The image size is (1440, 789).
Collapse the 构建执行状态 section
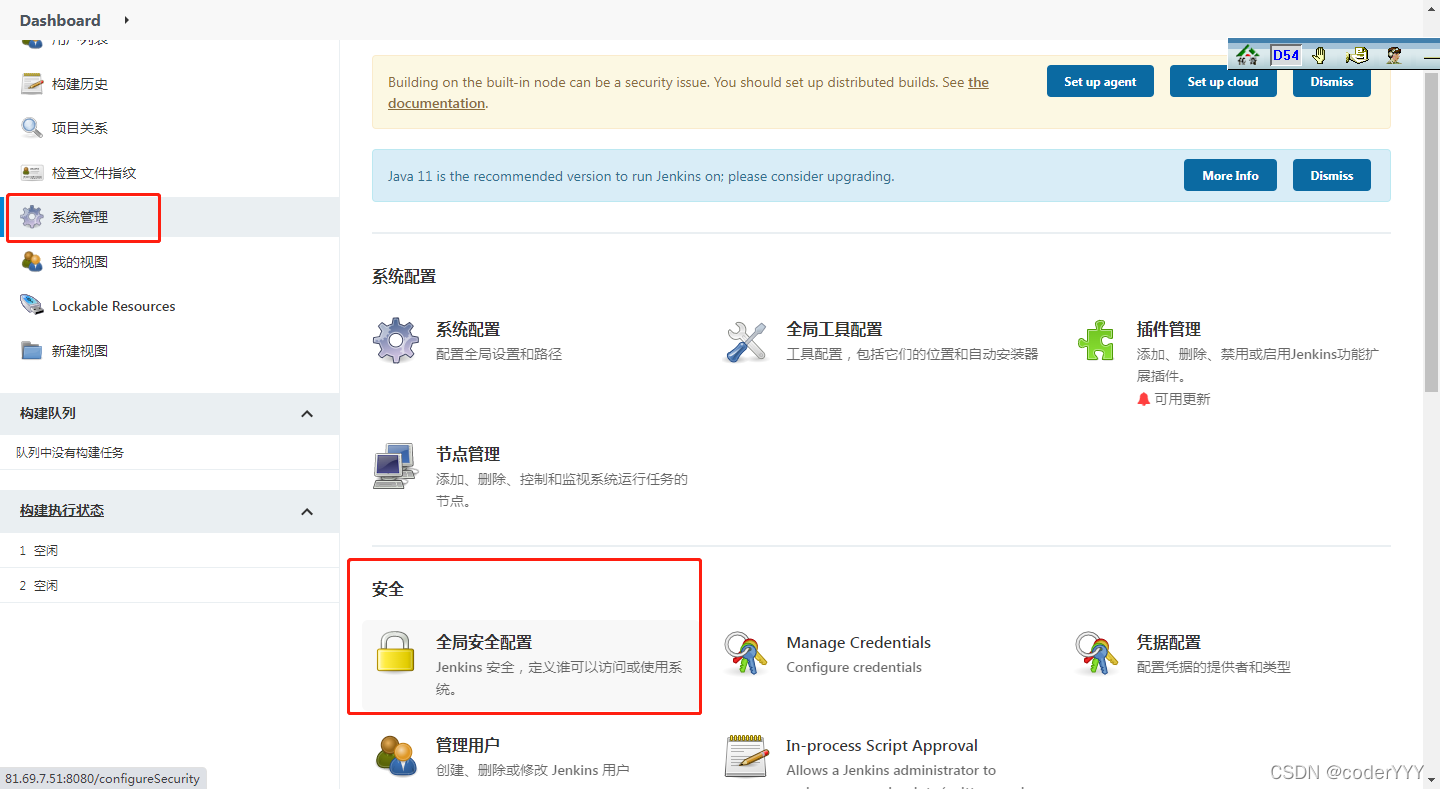pyautogui.click(x=307, y=511)
